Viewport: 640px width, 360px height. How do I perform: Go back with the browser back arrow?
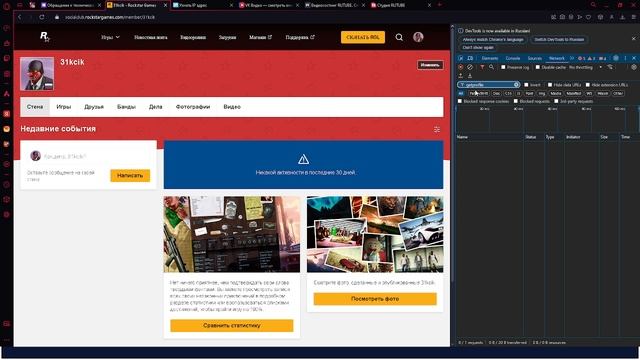(19, 17)
